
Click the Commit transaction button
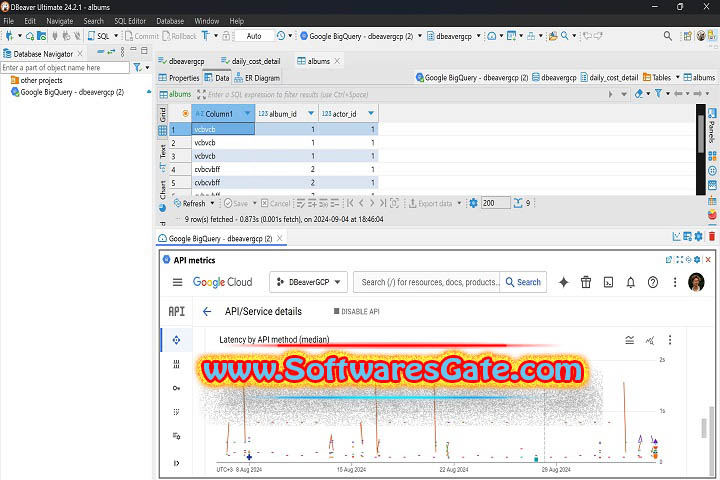pyautogui.click(x=142, y=36)
